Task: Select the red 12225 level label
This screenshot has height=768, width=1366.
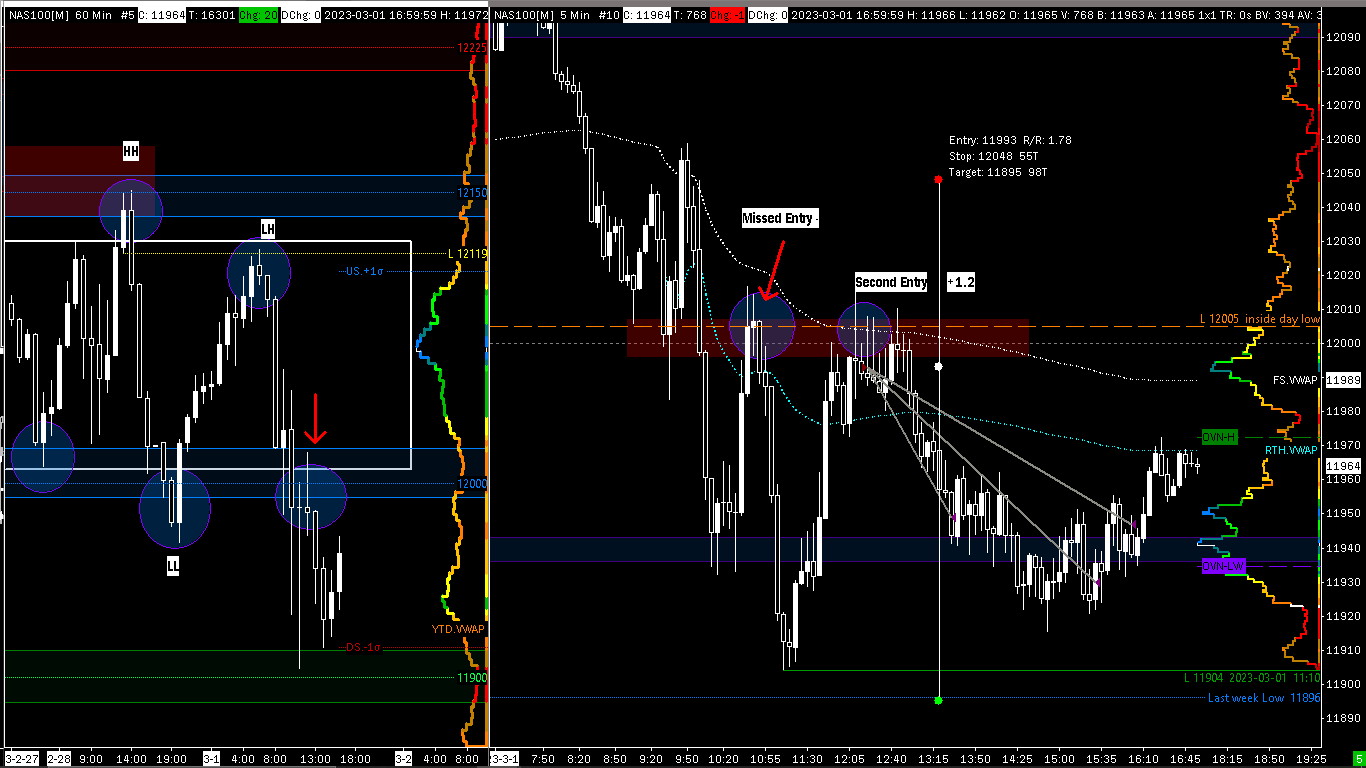Action: (471, 48)
